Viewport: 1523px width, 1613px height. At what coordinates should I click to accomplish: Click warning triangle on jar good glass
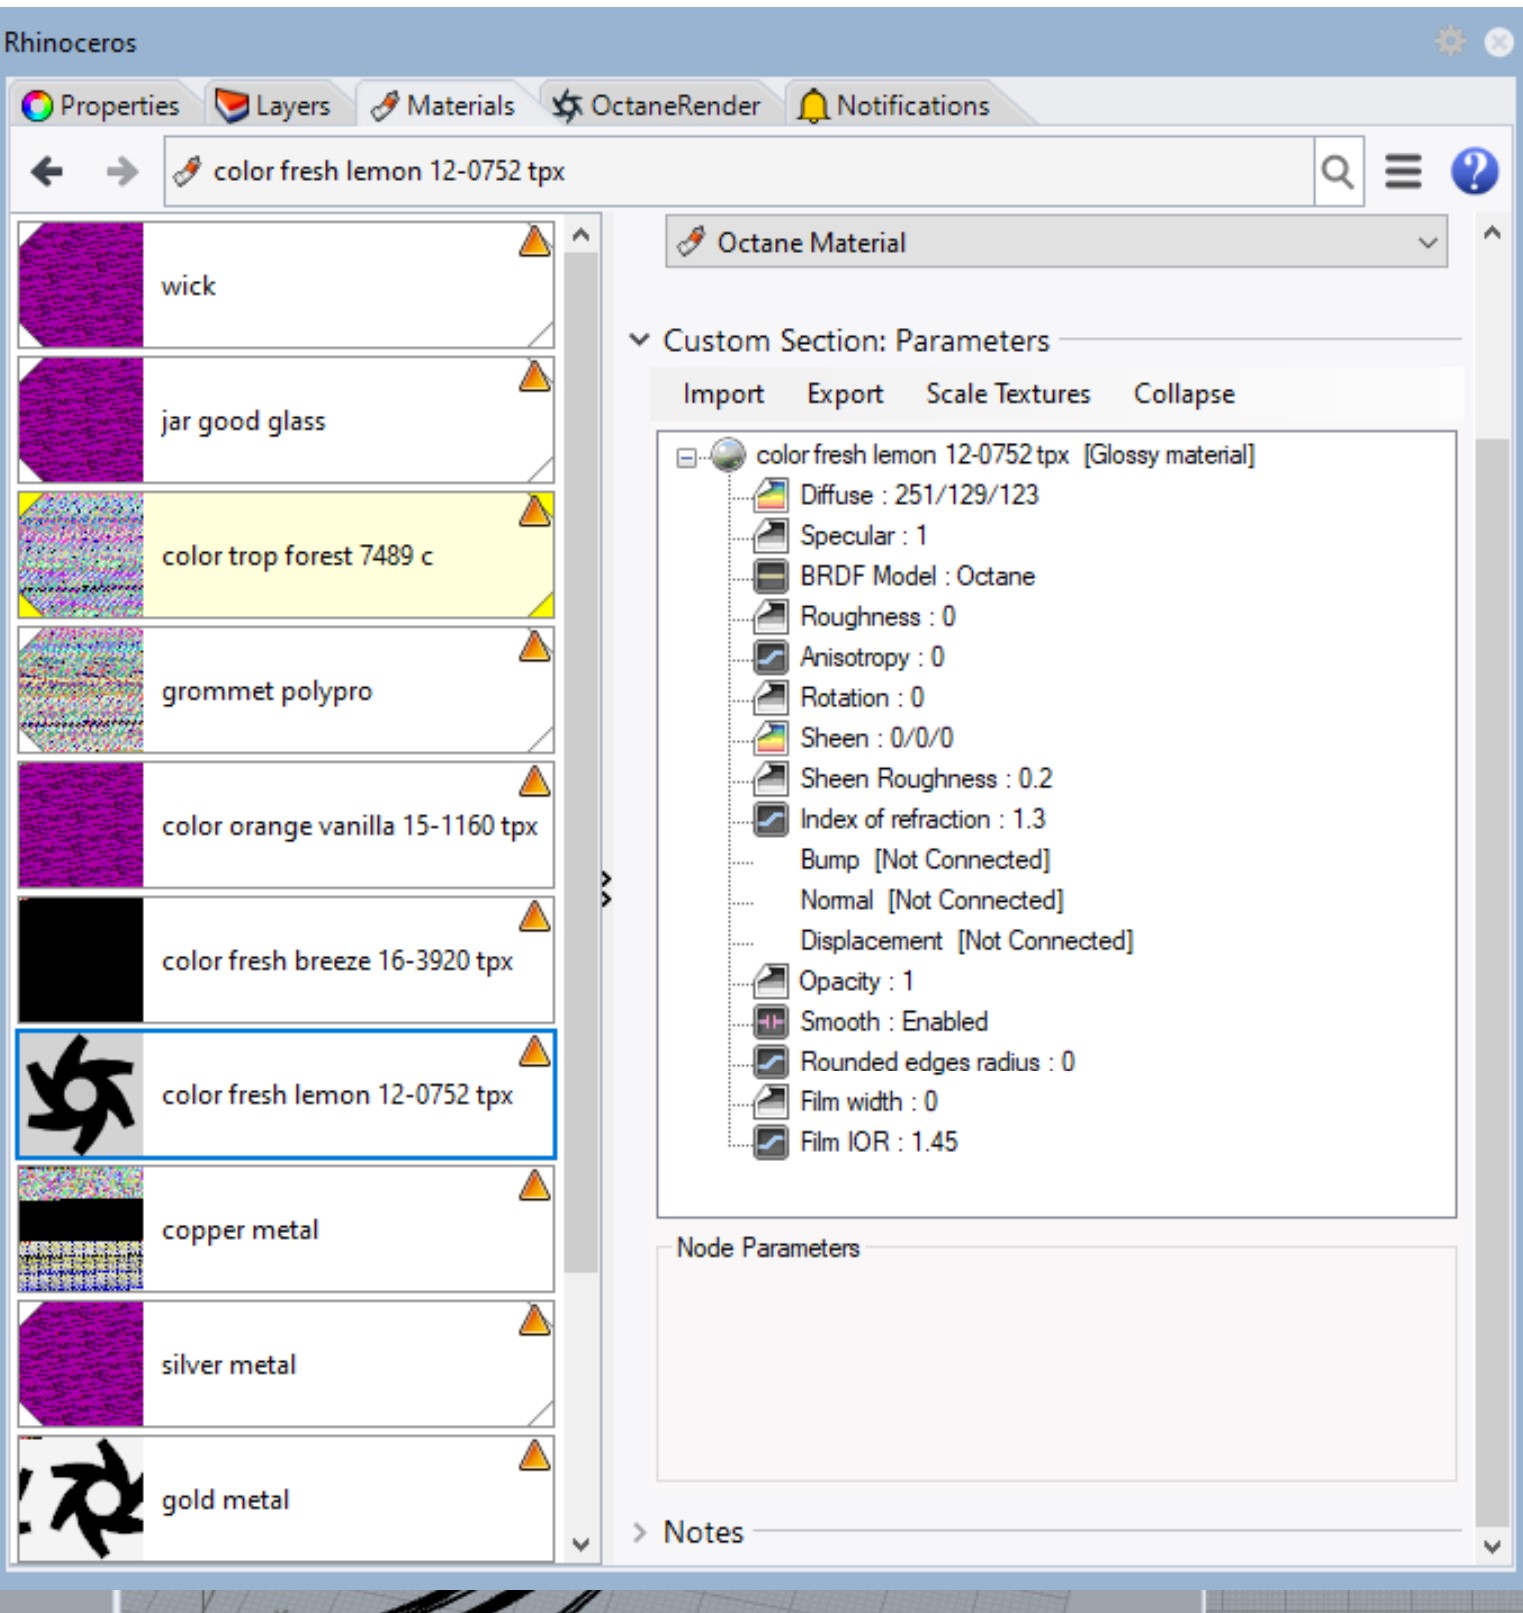pyautogui.click(x=535, y=376)
